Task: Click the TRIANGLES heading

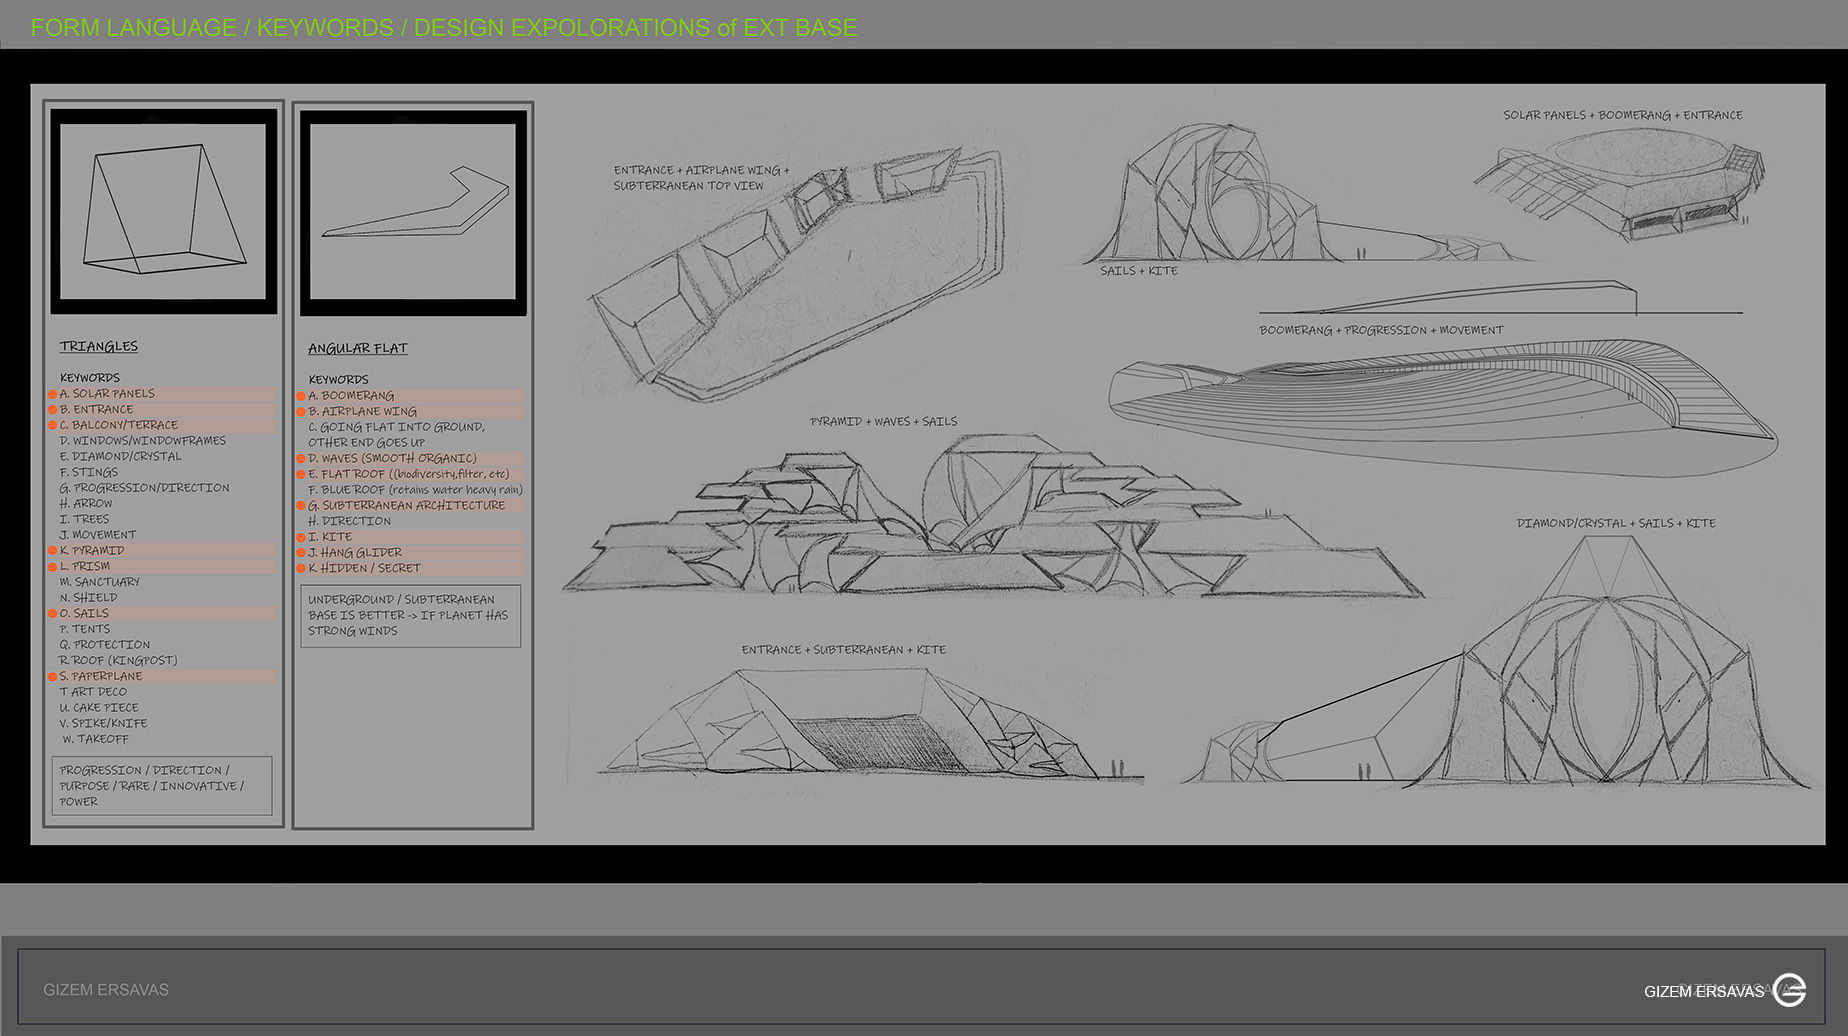Action: [x=99, y=346]
